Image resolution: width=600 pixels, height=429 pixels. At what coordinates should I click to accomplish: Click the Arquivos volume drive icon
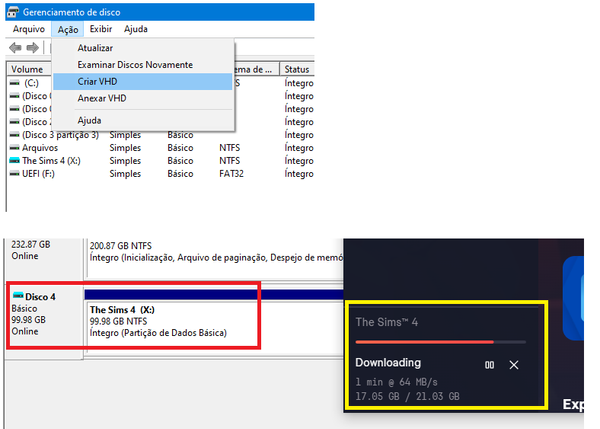pyautogui.click(x=15, y=148)
